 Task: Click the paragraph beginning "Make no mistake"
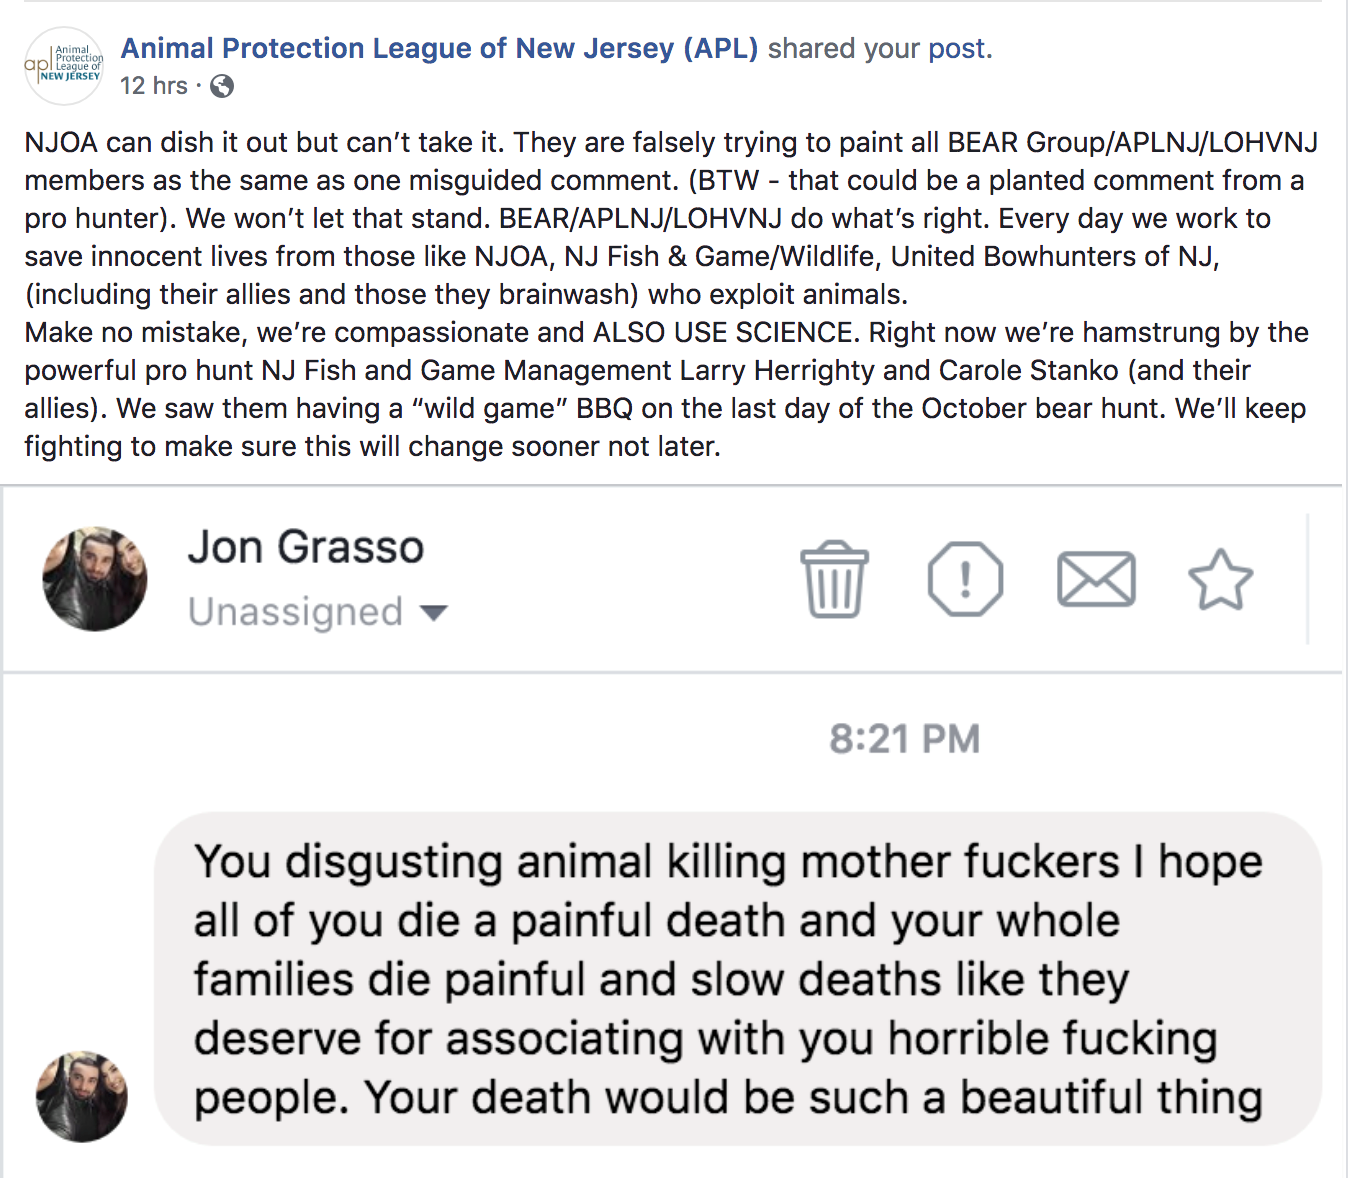point(666,389)
